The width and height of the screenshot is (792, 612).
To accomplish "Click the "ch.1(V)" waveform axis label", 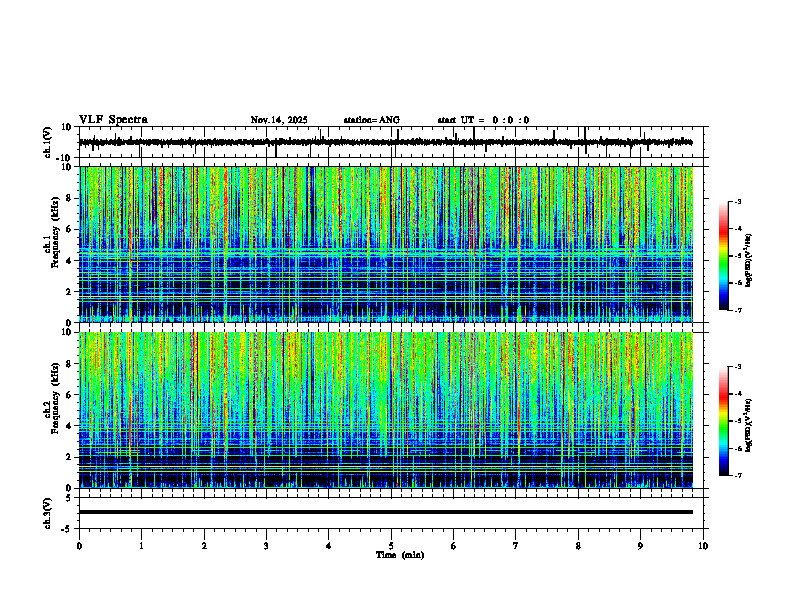I will (x=47, y=142).
